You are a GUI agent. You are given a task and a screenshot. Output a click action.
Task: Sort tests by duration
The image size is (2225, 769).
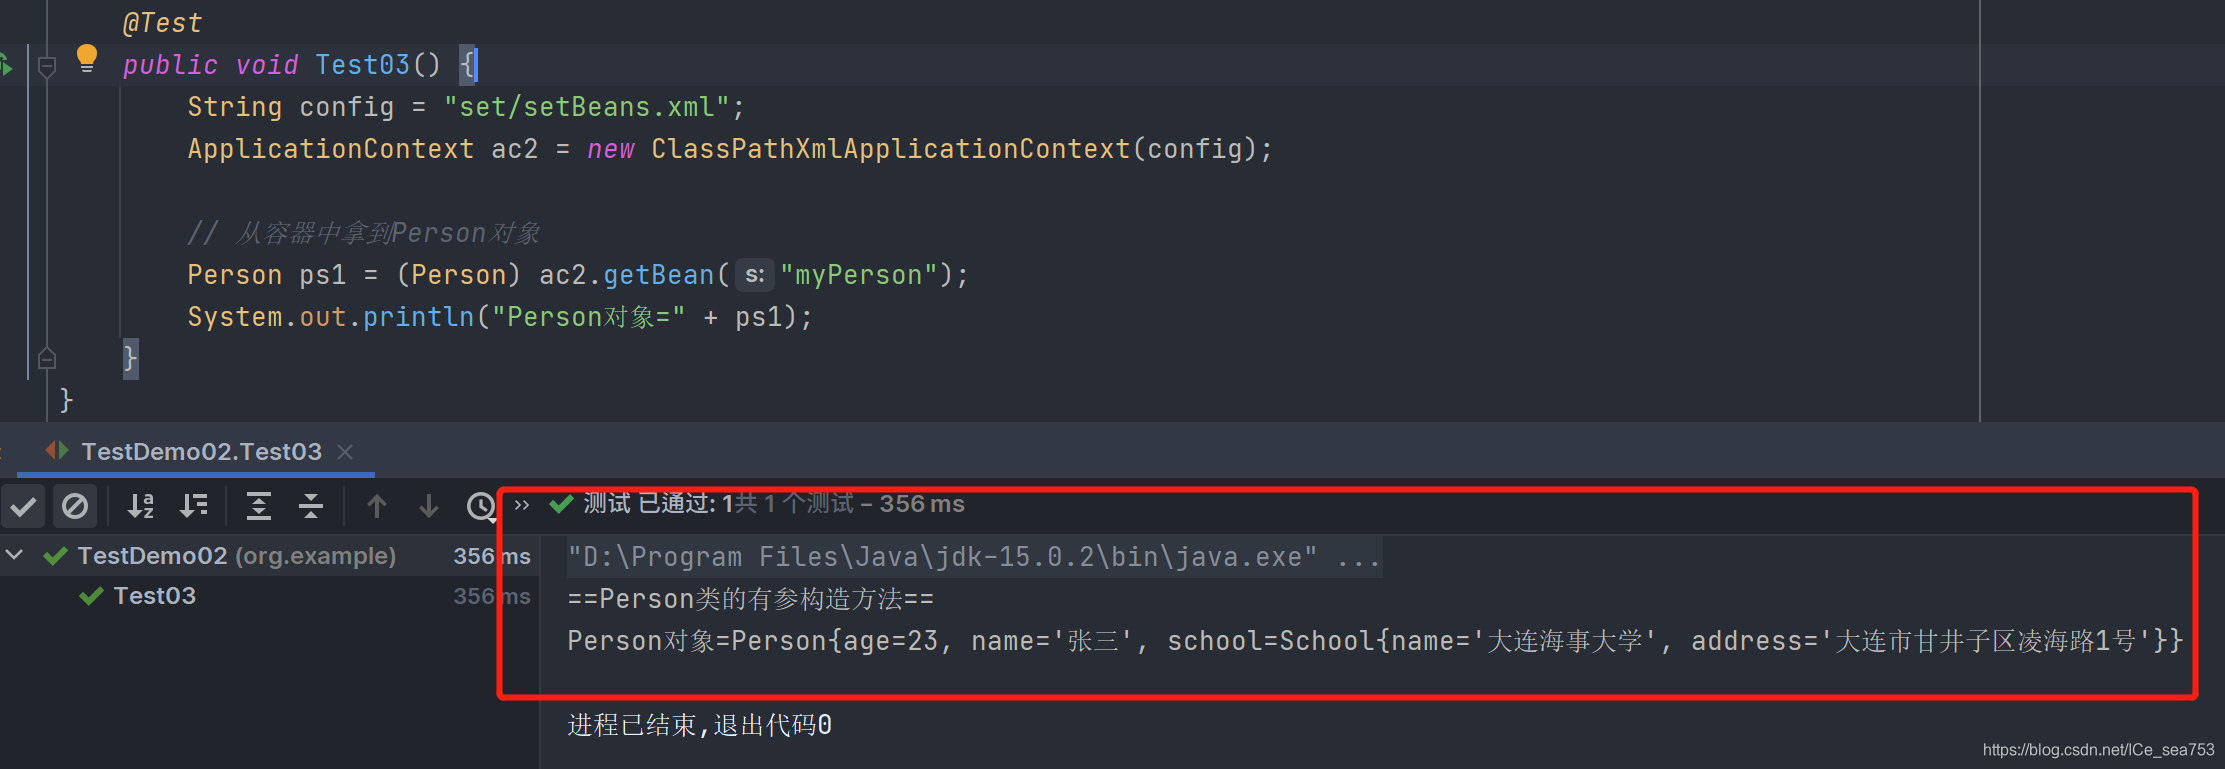coord(194,507)
